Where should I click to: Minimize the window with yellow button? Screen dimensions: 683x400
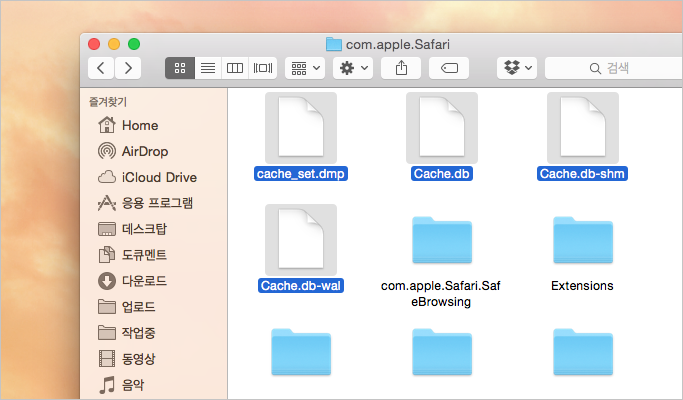pos(114,44)
